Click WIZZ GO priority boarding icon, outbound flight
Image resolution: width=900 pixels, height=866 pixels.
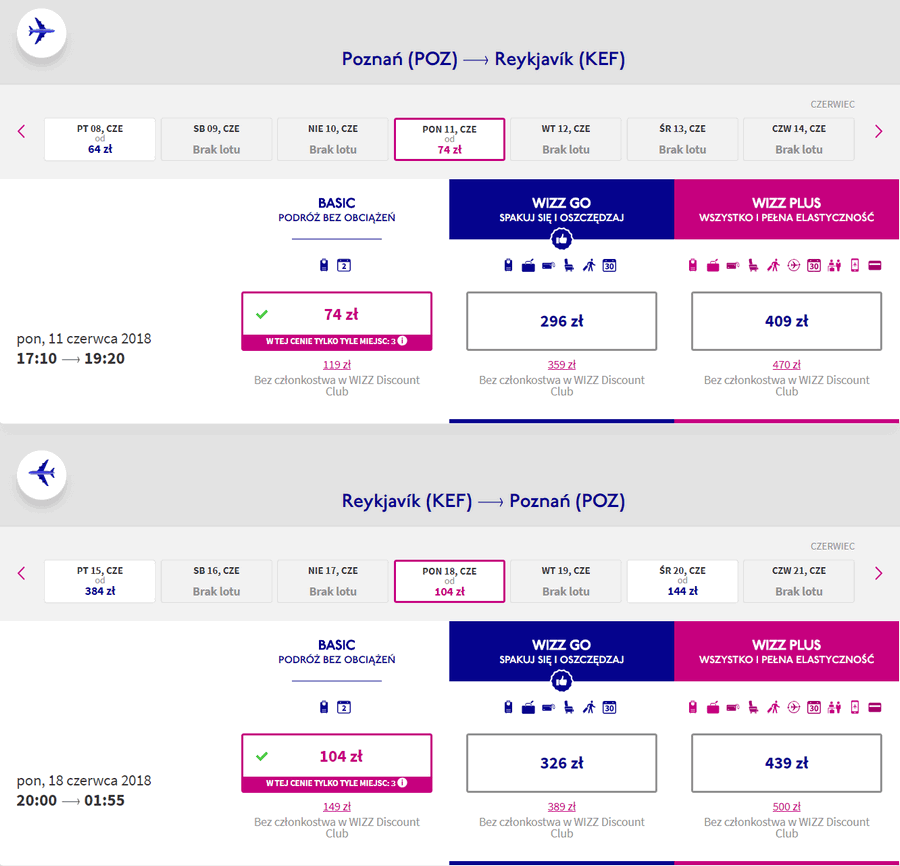(589, 266)
